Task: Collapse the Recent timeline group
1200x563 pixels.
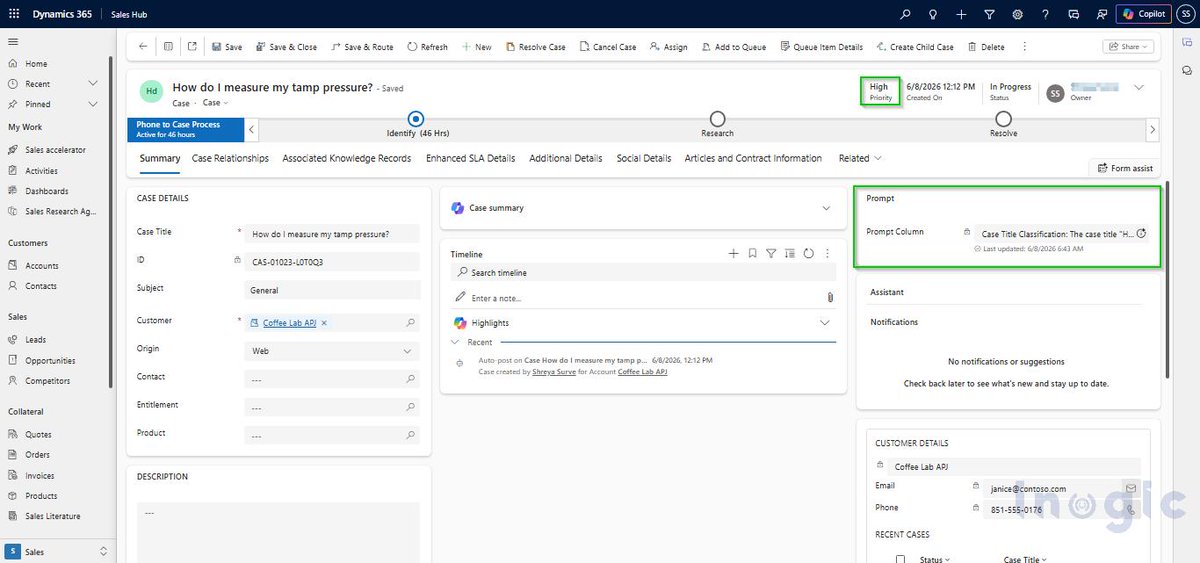Action: coord(456,342)
